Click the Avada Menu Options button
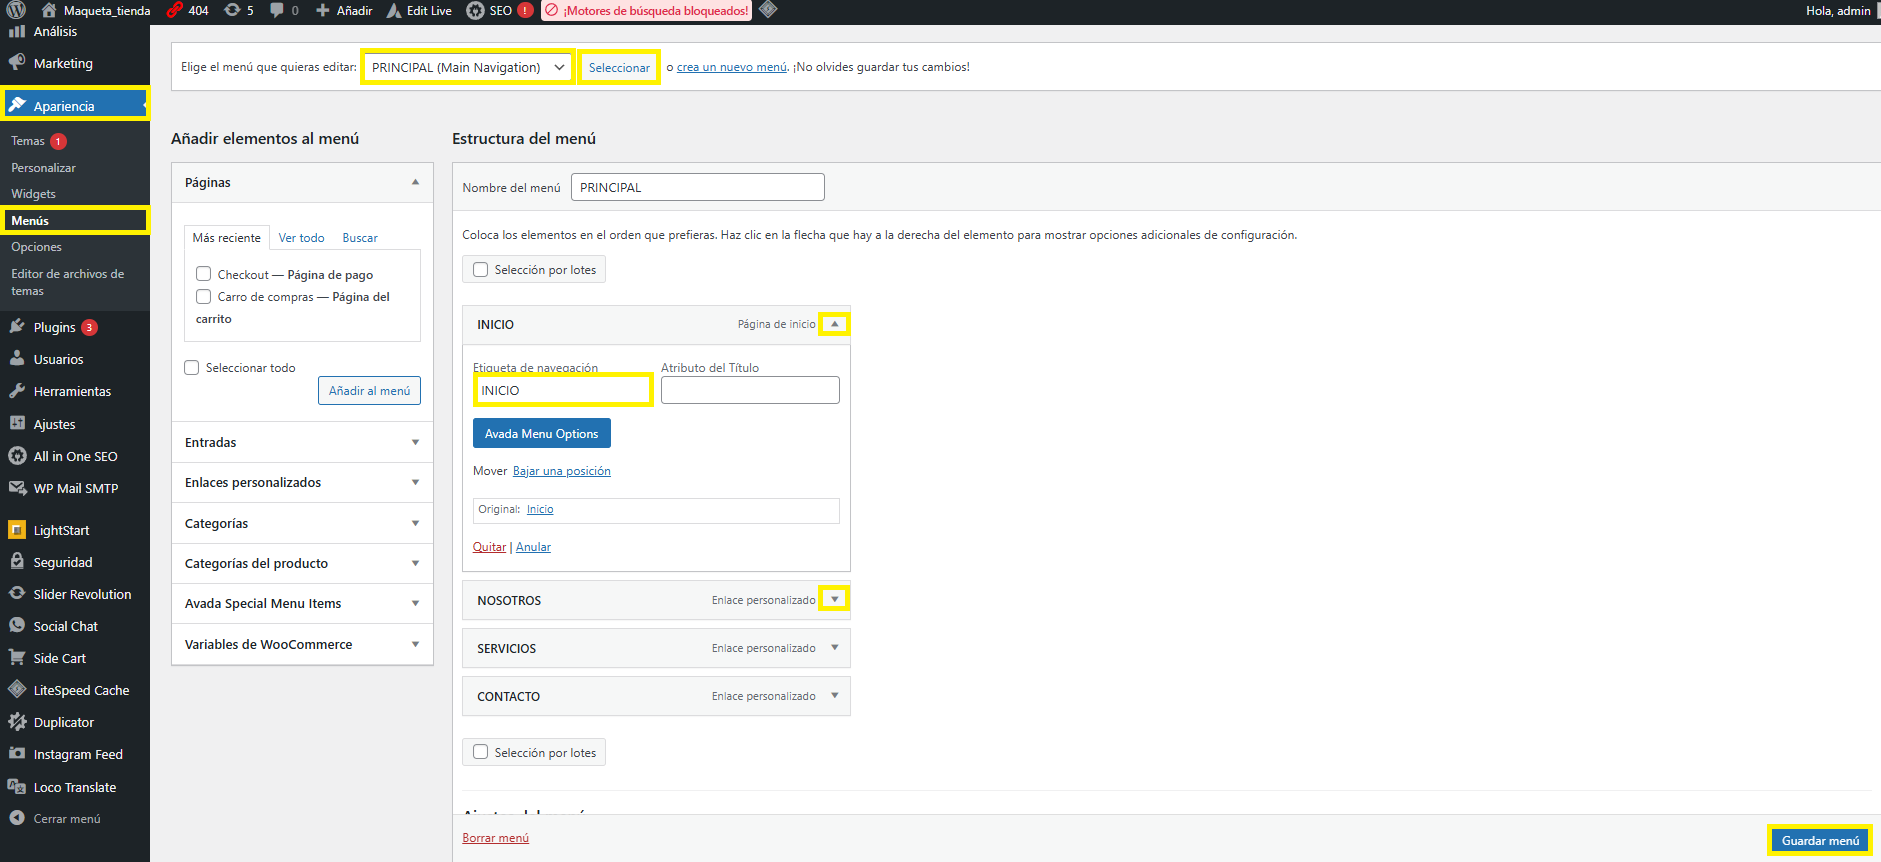Screen dimensions: 1881x862 541,434
